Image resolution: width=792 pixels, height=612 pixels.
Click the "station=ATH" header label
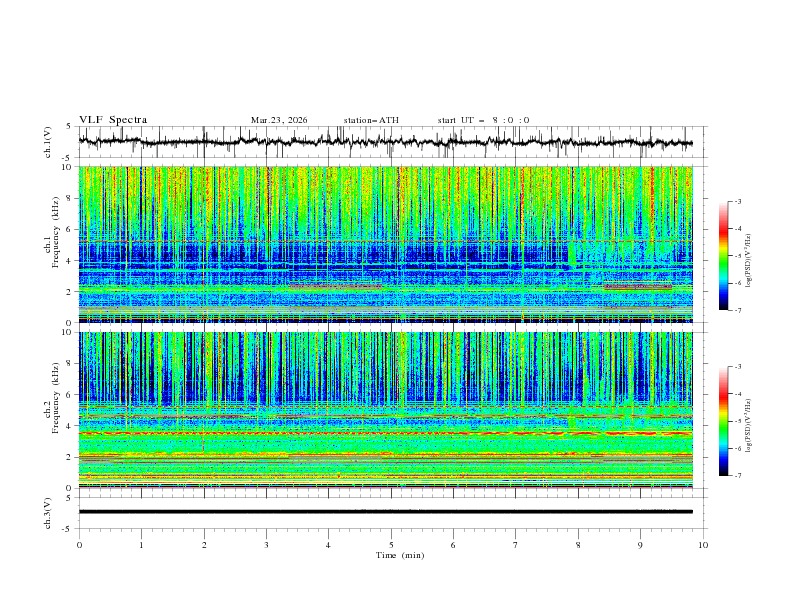click(x=371, y=120)
